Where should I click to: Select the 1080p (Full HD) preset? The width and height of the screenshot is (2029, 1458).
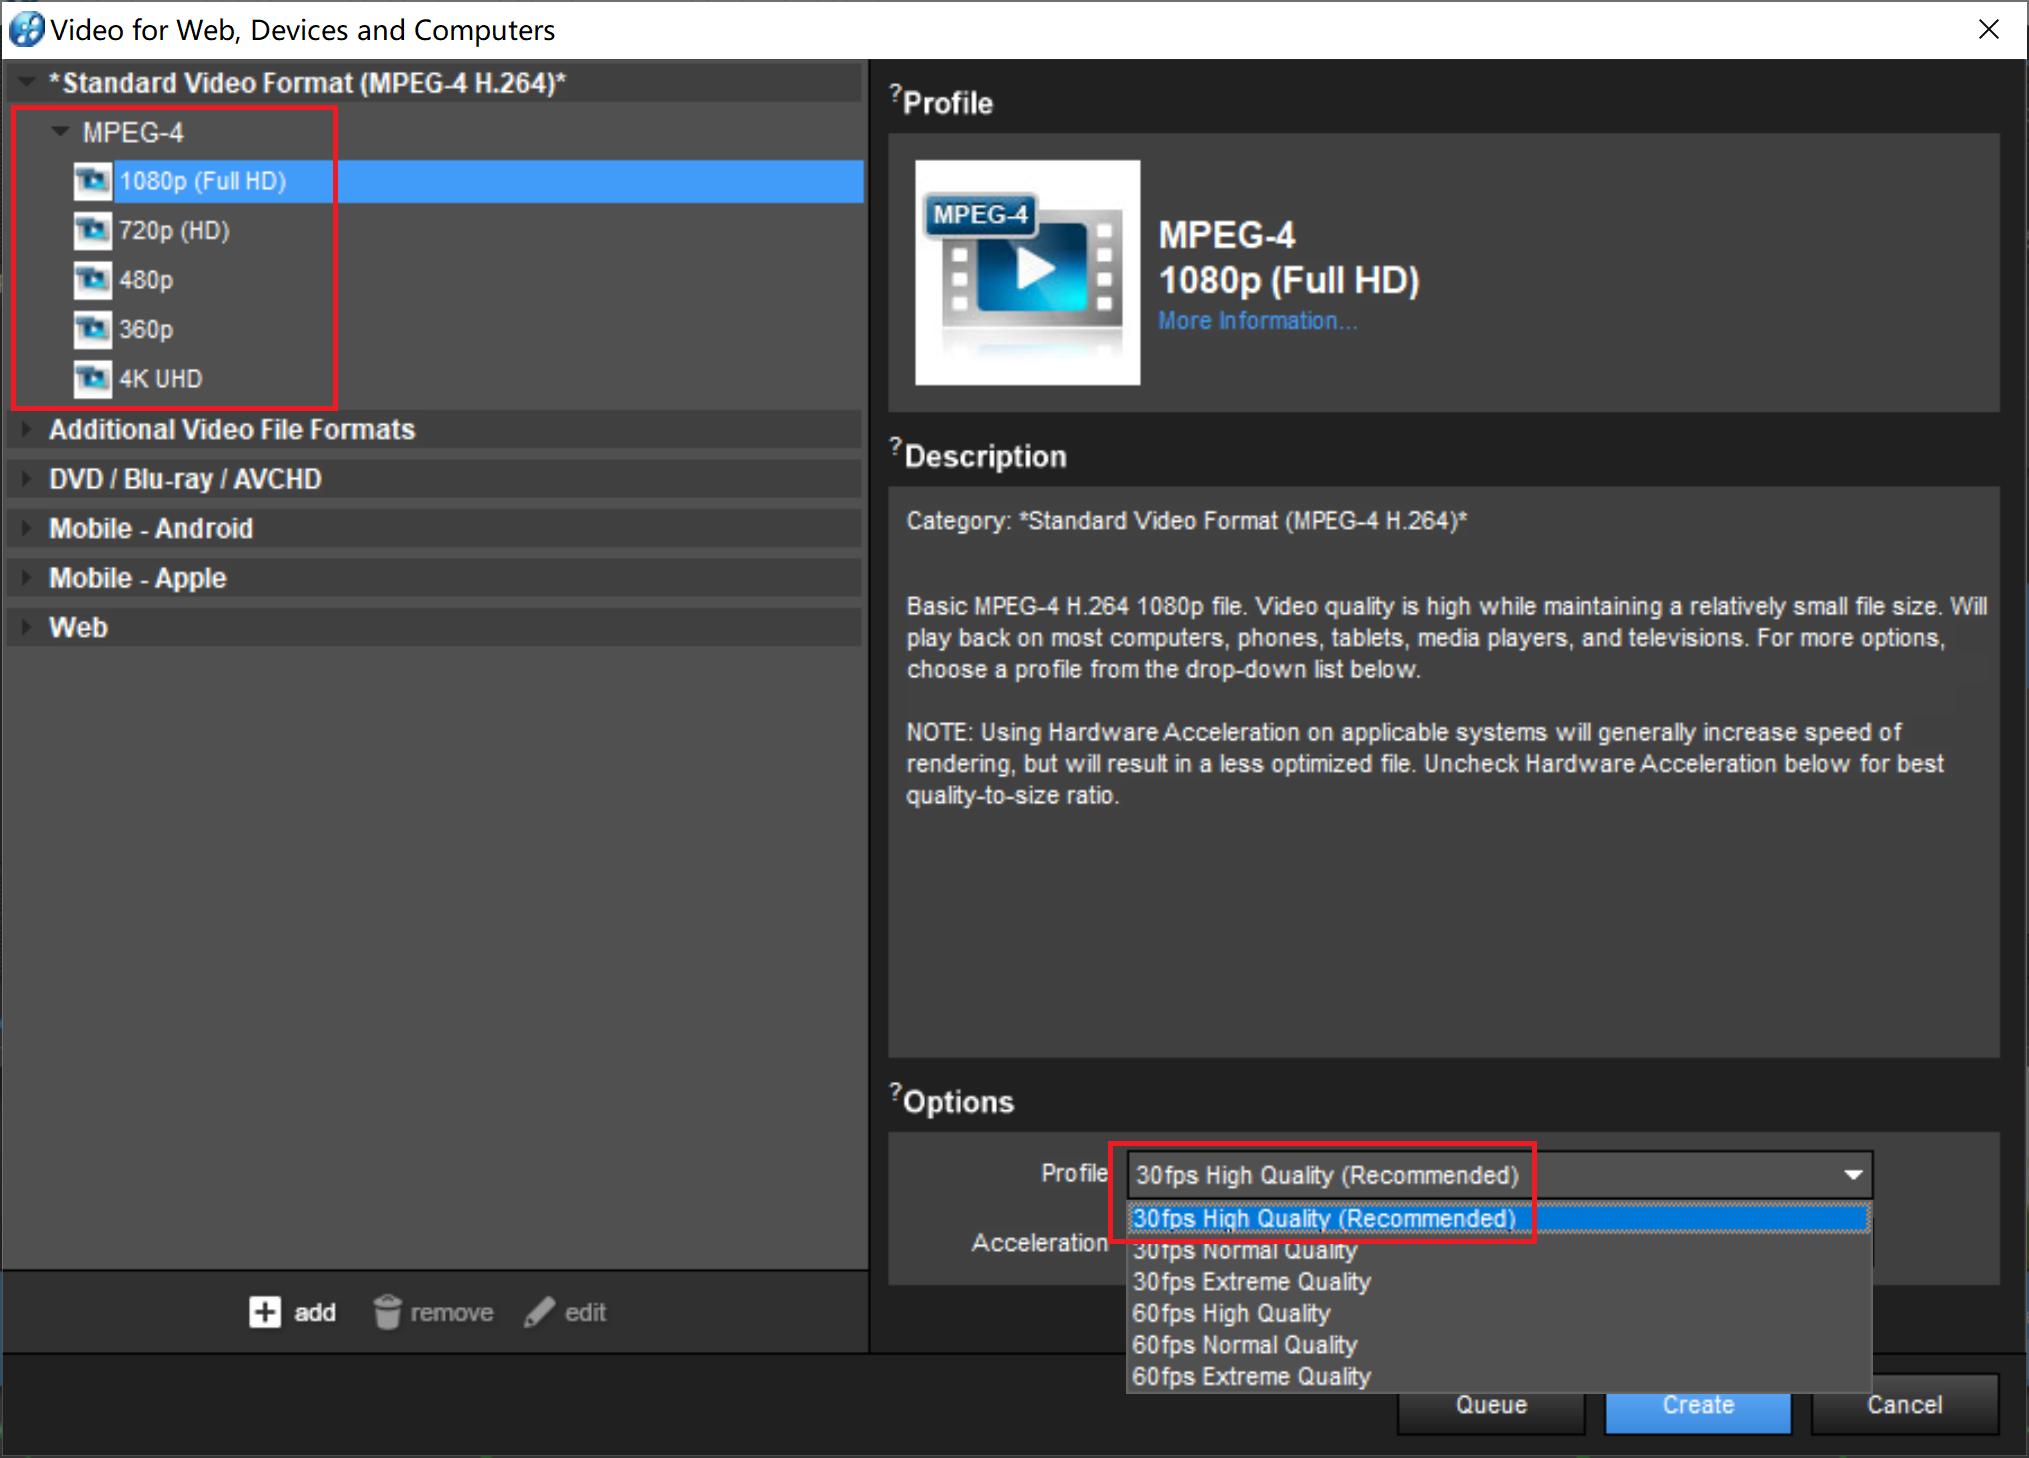tap(203, 181)
